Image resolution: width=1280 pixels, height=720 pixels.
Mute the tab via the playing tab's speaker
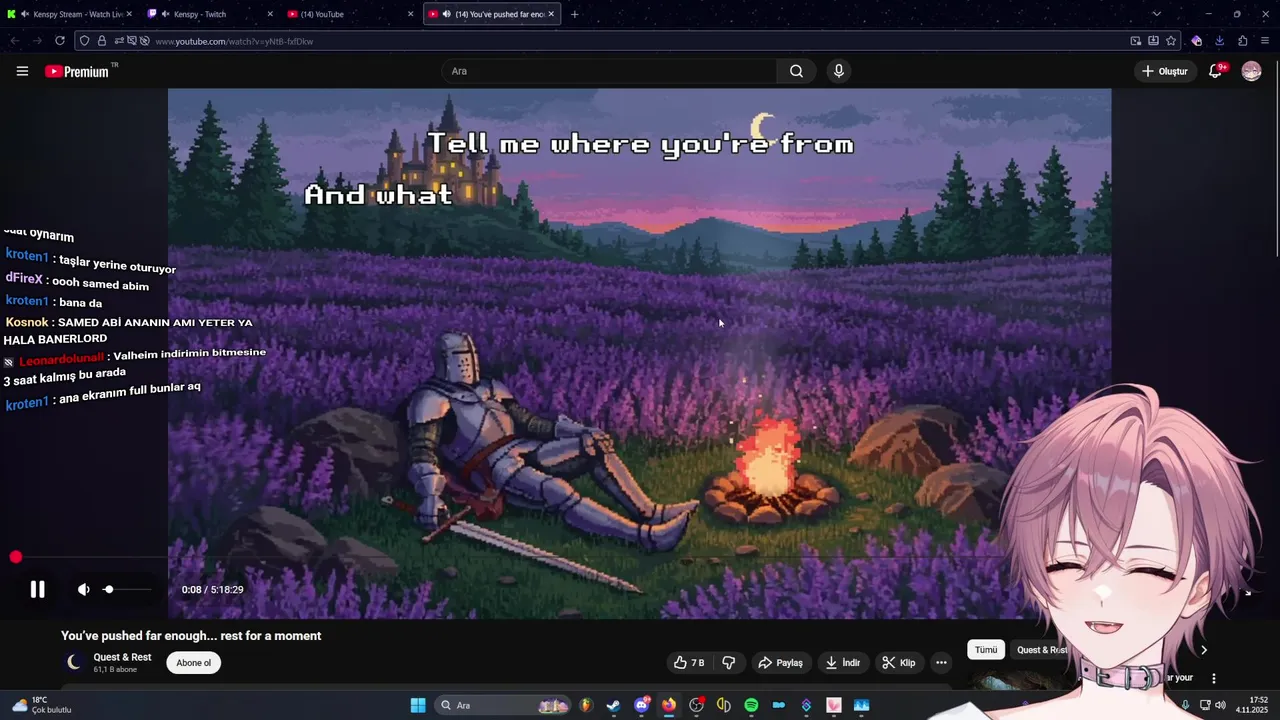tap(446, 14)
